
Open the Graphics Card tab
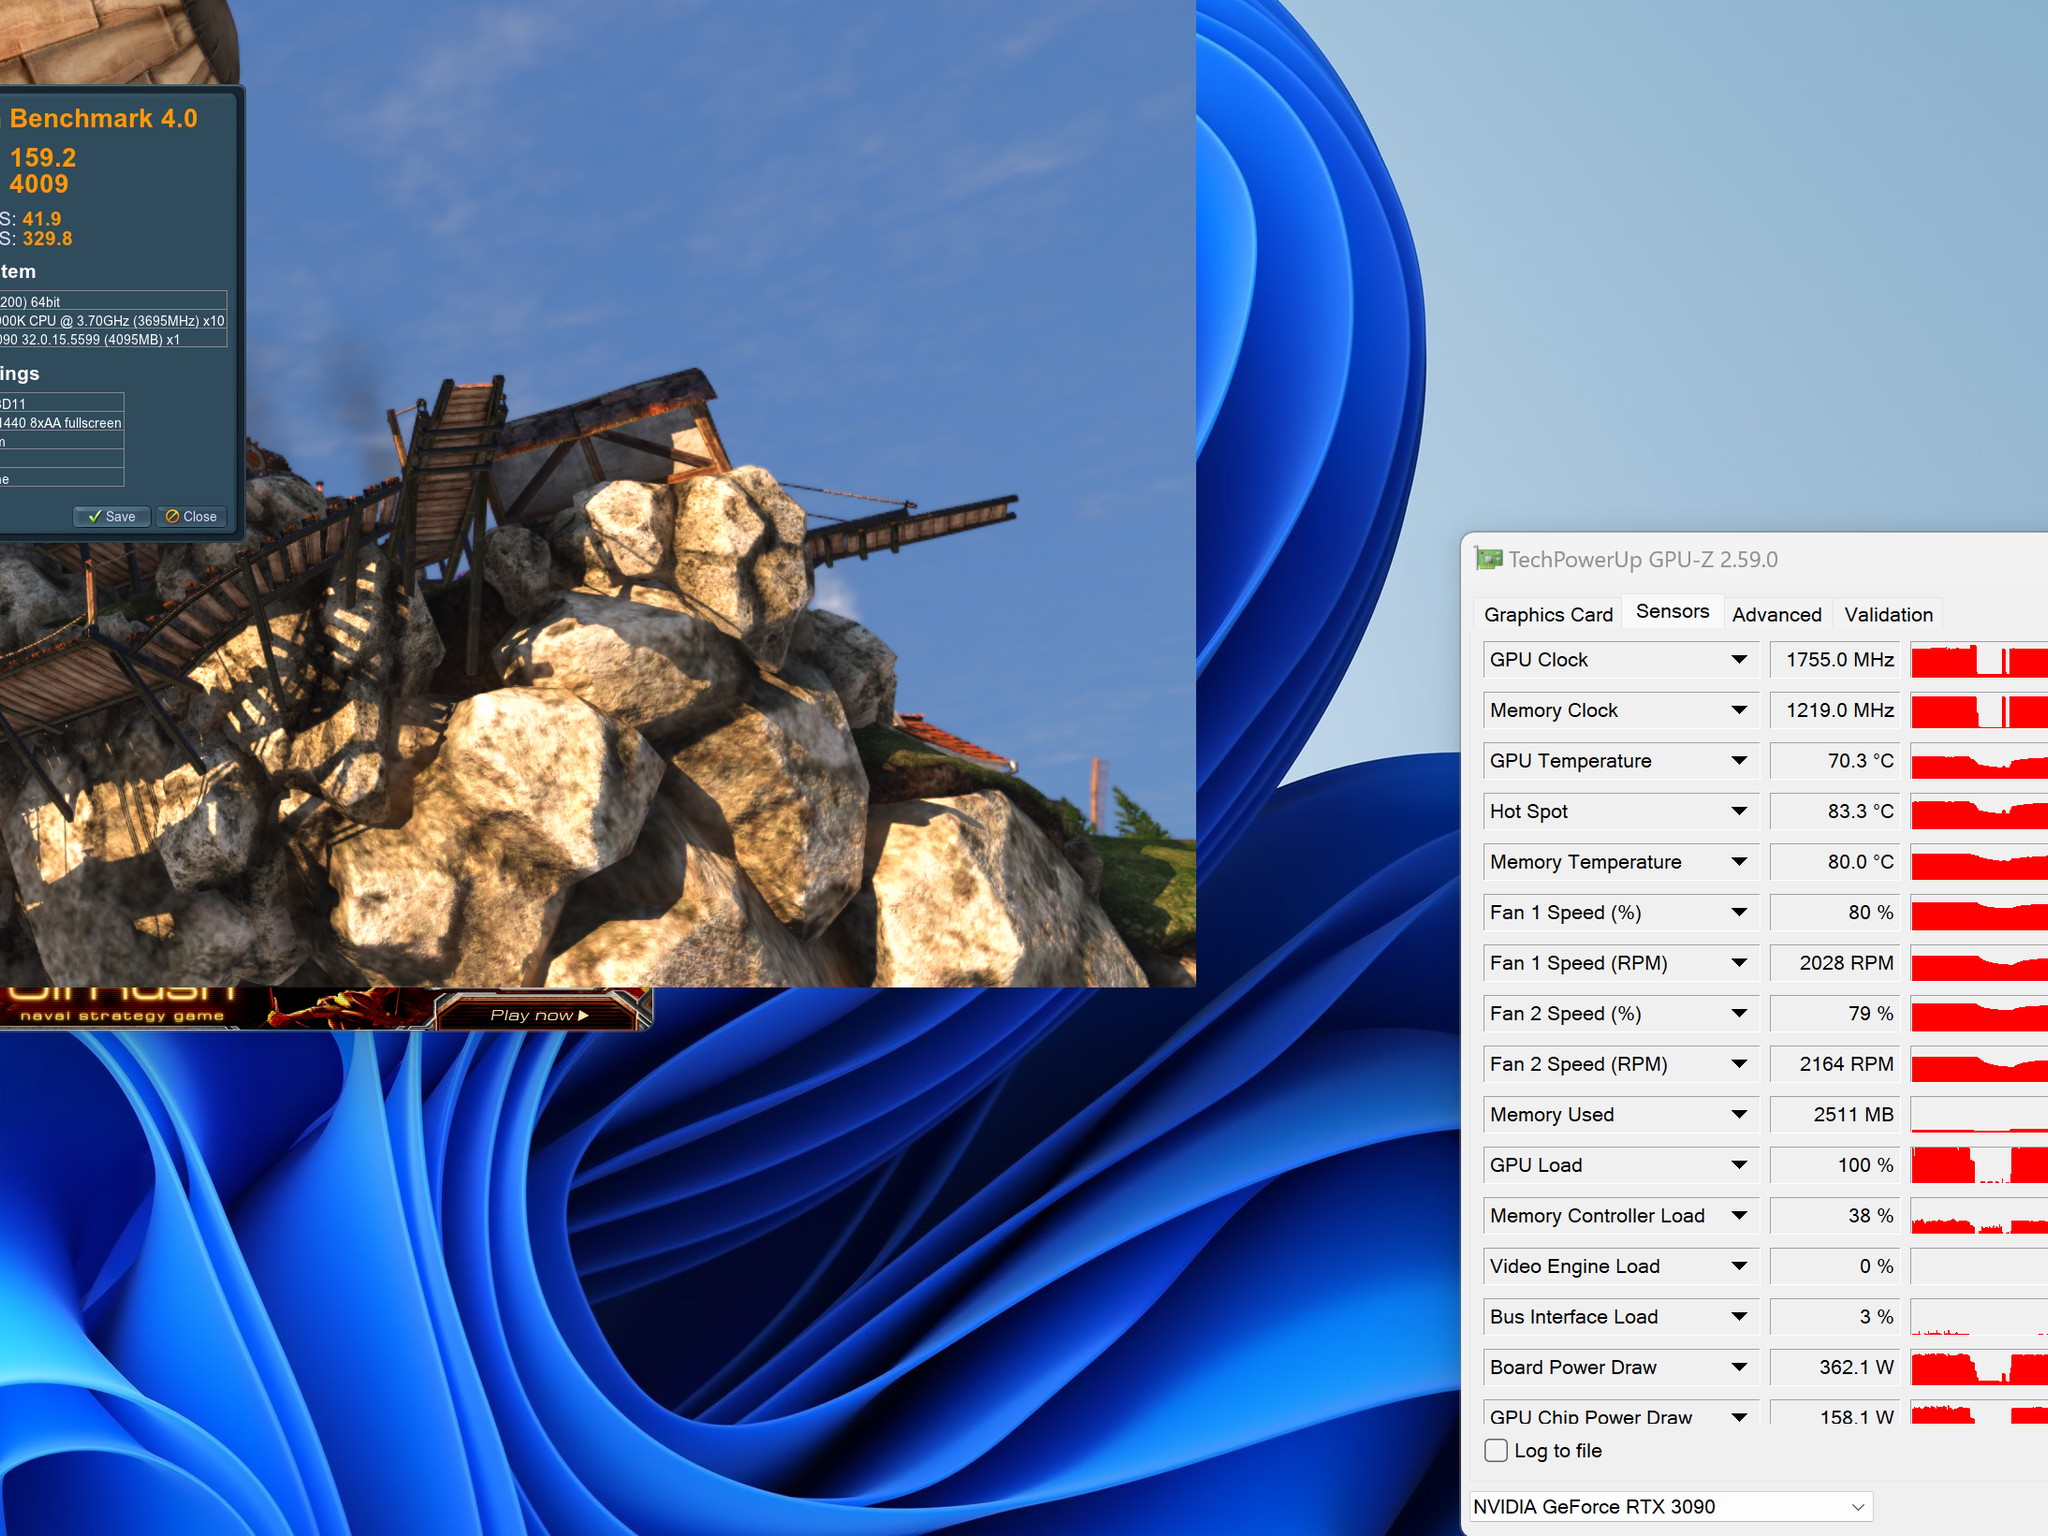click(1548, 614)
